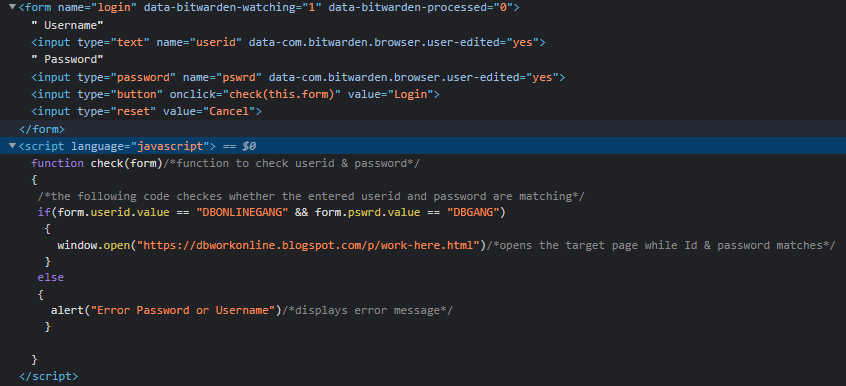
Task: Click the value="Cancel" attribute
Action: pos(209,111)
